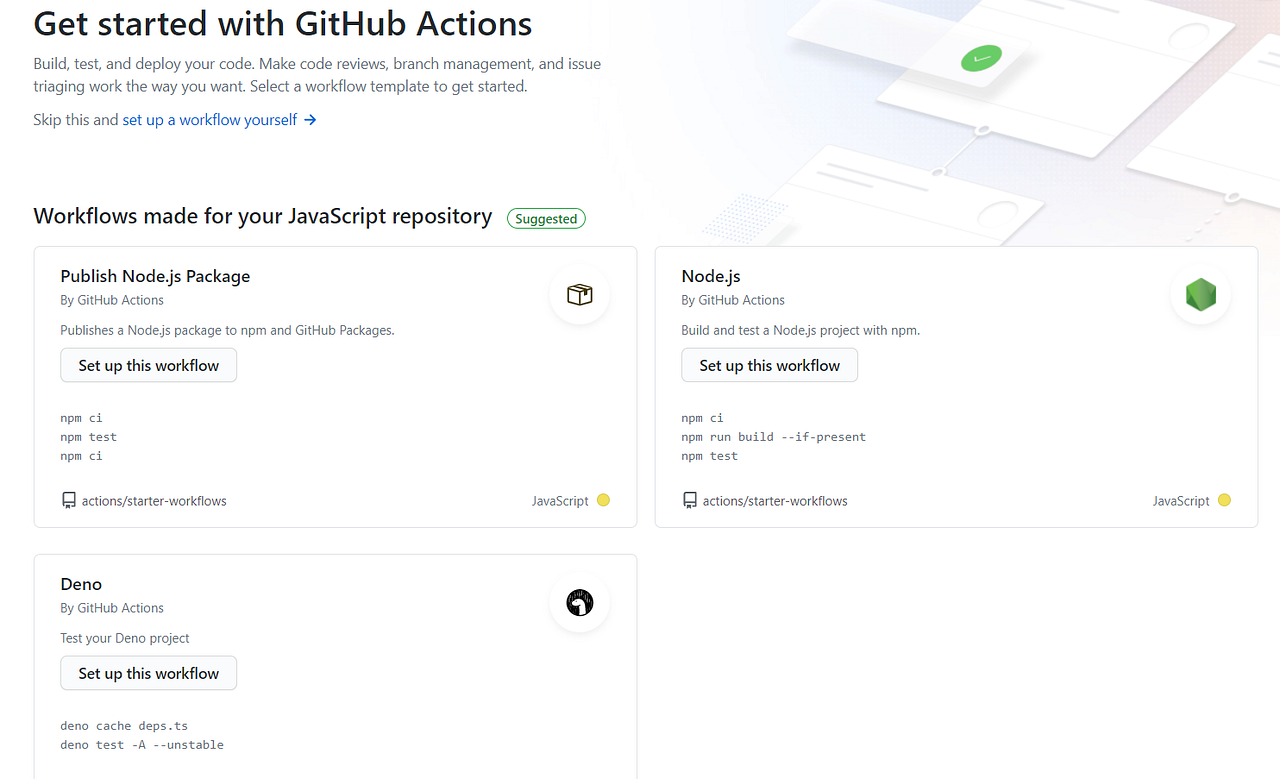The image size is (1280, 779).
Task: Click the Suggested badge next to the heading
Action: [x=546, y=217]
